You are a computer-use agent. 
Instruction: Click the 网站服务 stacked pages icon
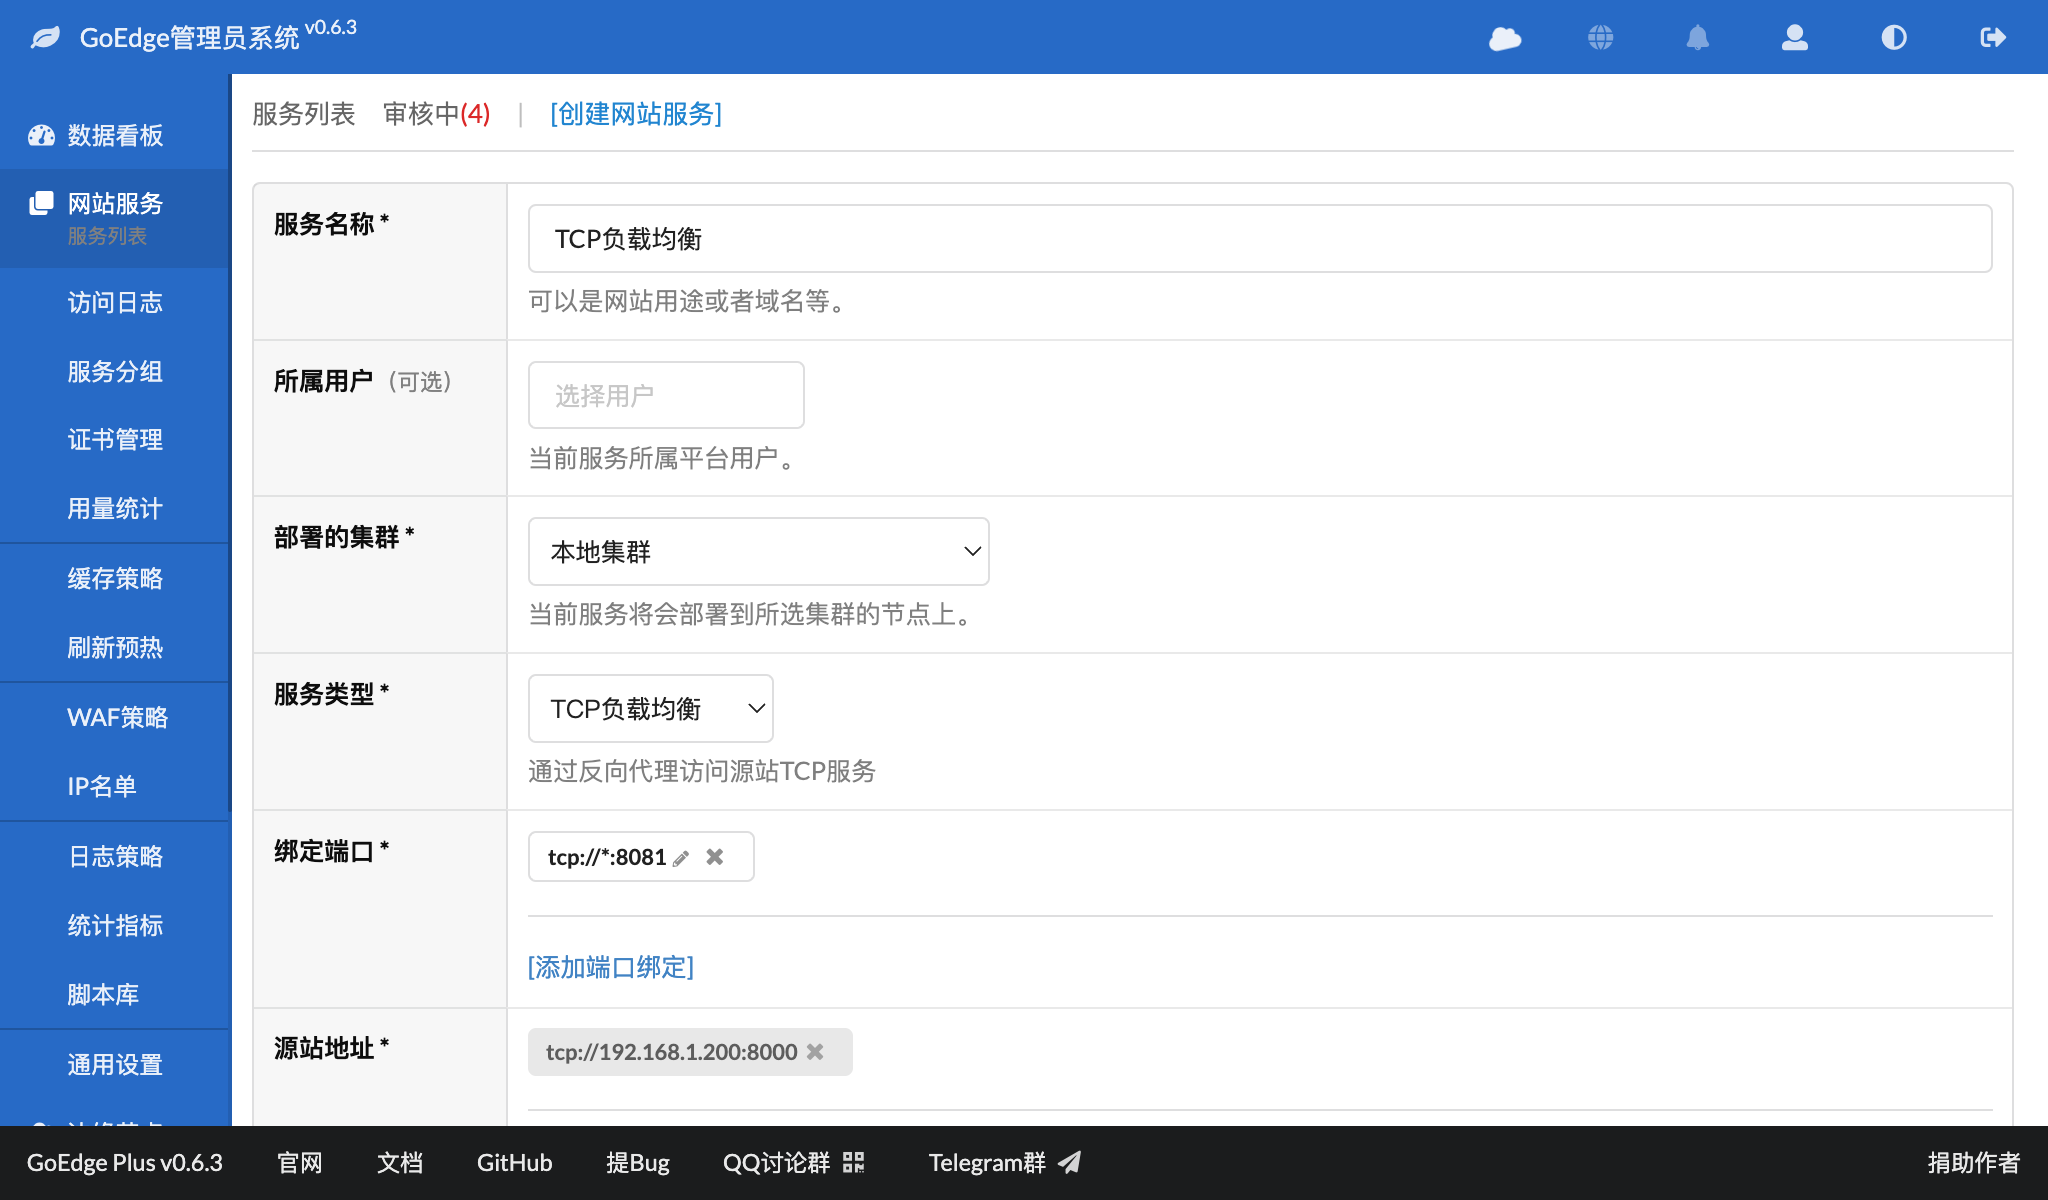coord(41,203)
